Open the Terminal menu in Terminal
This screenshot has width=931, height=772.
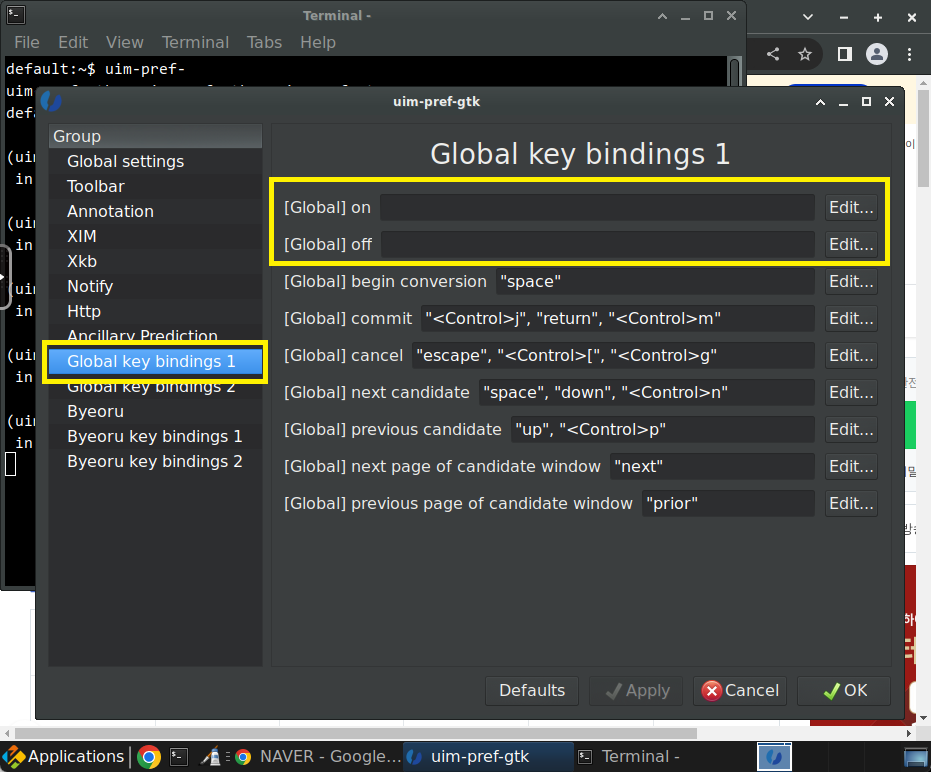[x=195, y=43]
